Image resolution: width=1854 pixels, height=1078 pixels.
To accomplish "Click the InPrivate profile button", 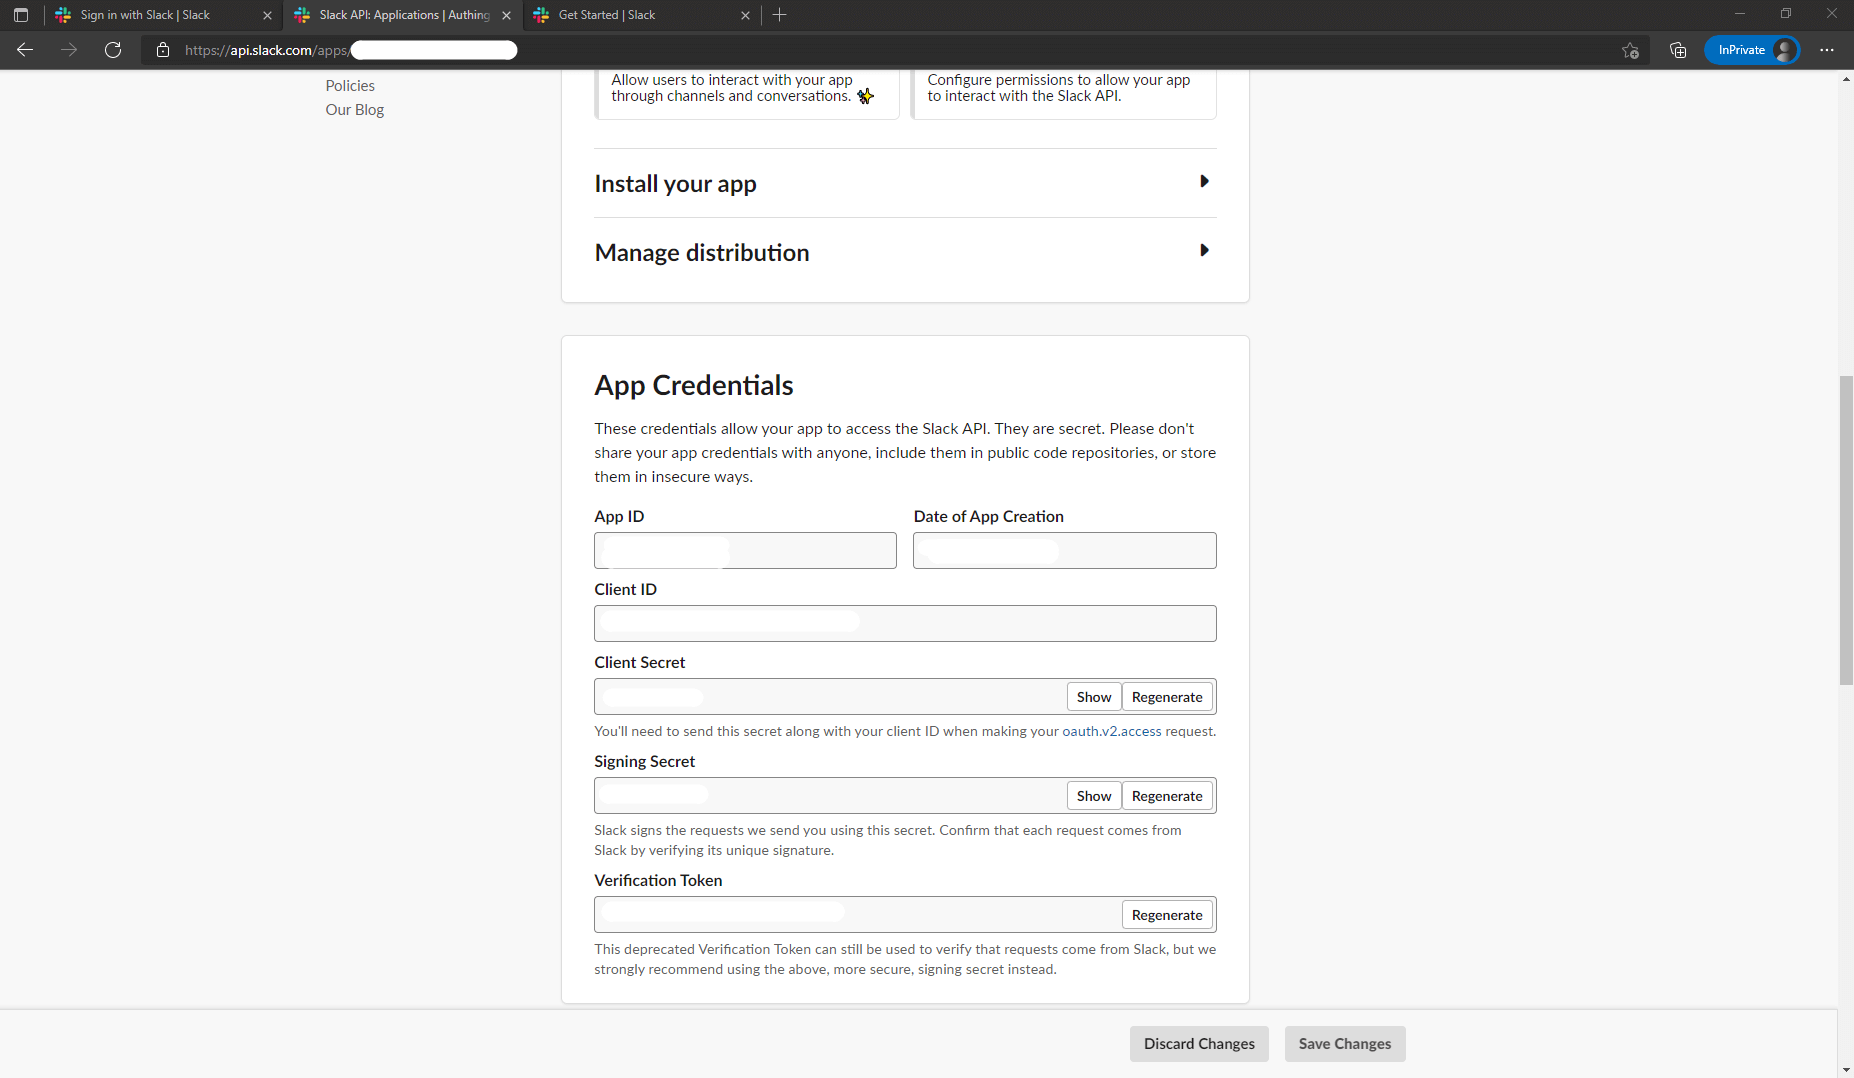I will pos(1752,50).
